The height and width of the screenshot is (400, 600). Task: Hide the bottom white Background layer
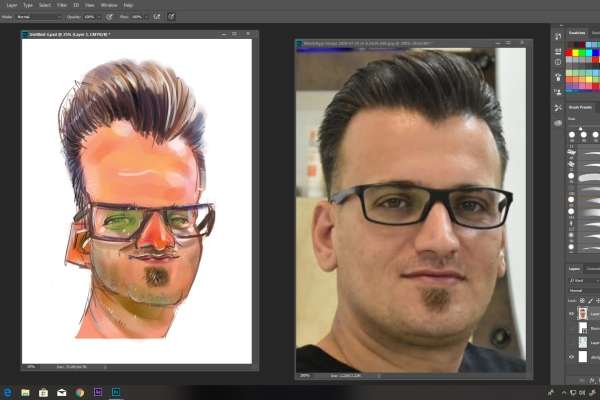pyautogui.click(x=572, y=357)
